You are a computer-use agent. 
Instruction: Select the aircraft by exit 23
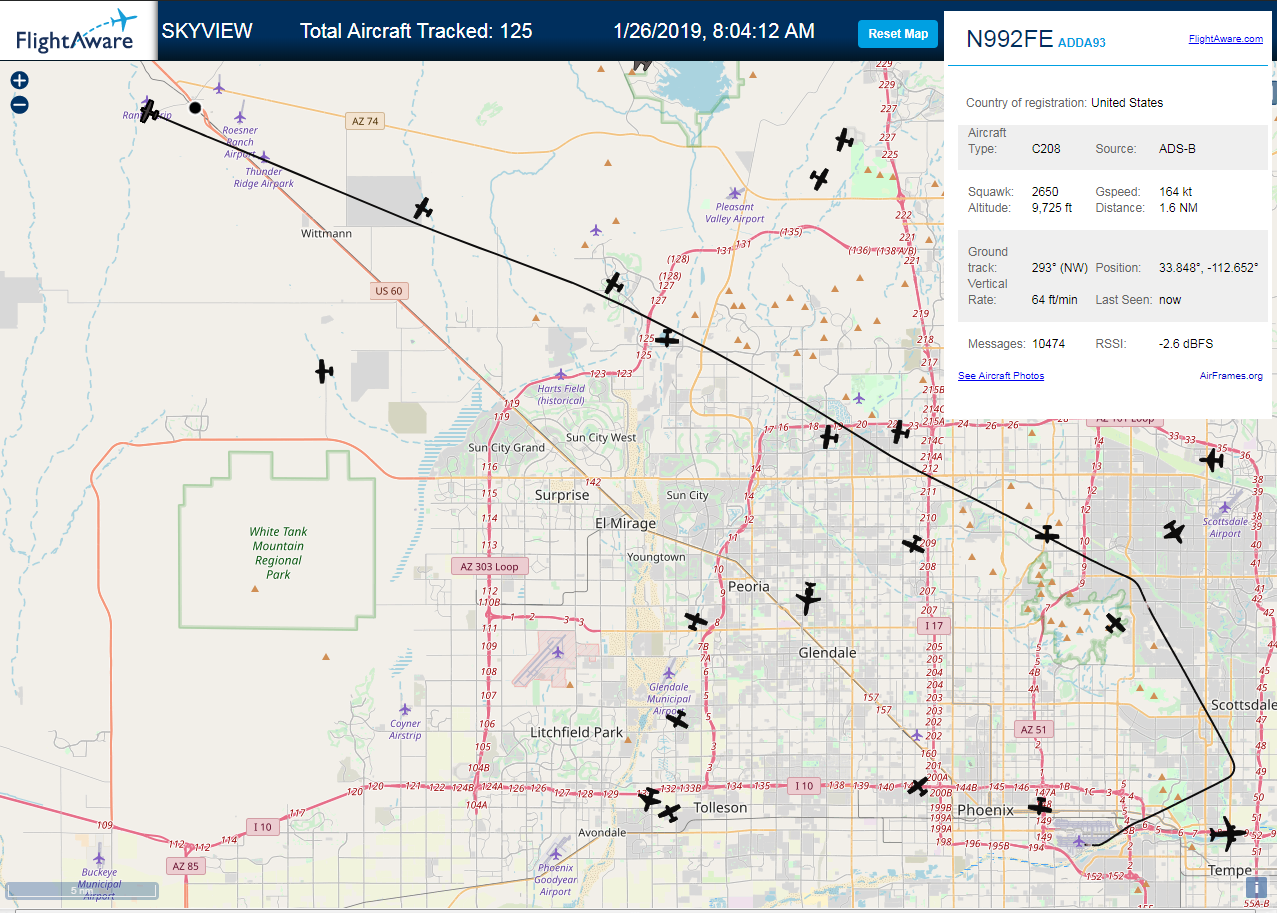tap(900, 431)
